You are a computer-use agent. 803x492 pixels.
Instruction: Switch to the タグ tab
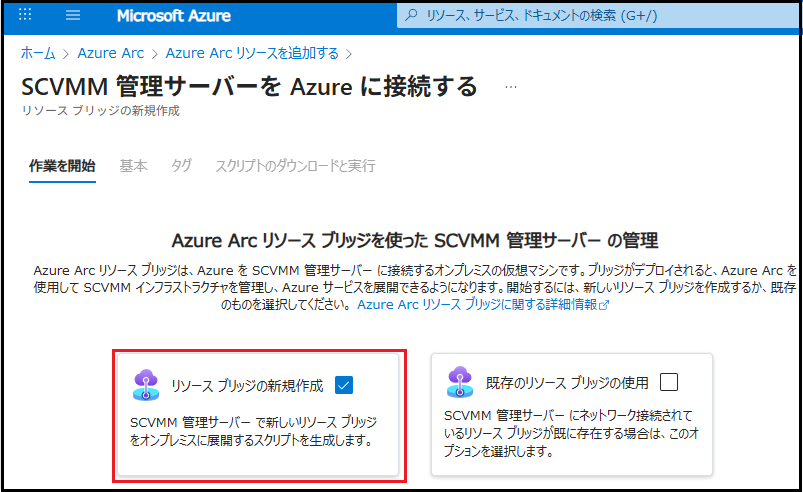[x=181, y=166]
